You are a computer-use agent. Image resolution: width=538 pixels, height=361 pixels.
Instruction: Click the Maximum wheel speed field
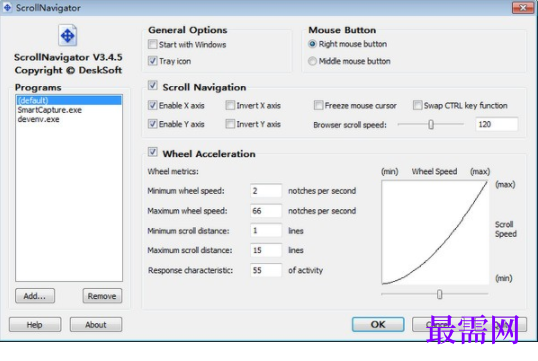(266, 211)
